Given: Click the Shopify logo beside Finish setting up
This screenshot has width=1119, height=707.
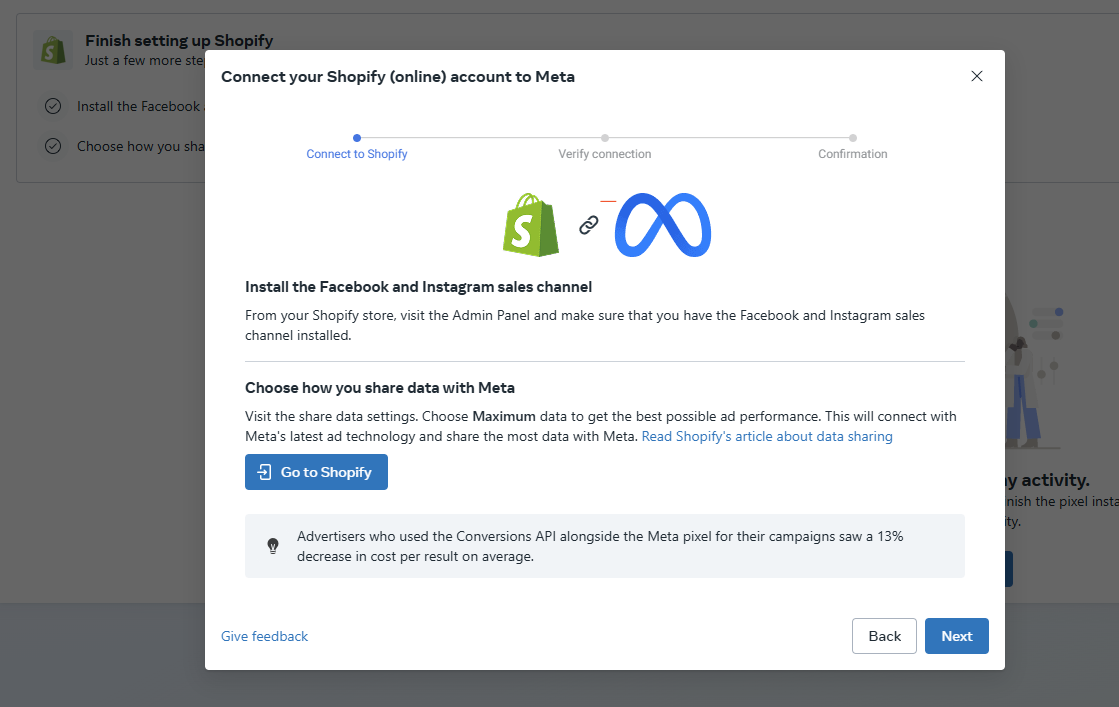Looking at the screenshot, I should [52, 50].
